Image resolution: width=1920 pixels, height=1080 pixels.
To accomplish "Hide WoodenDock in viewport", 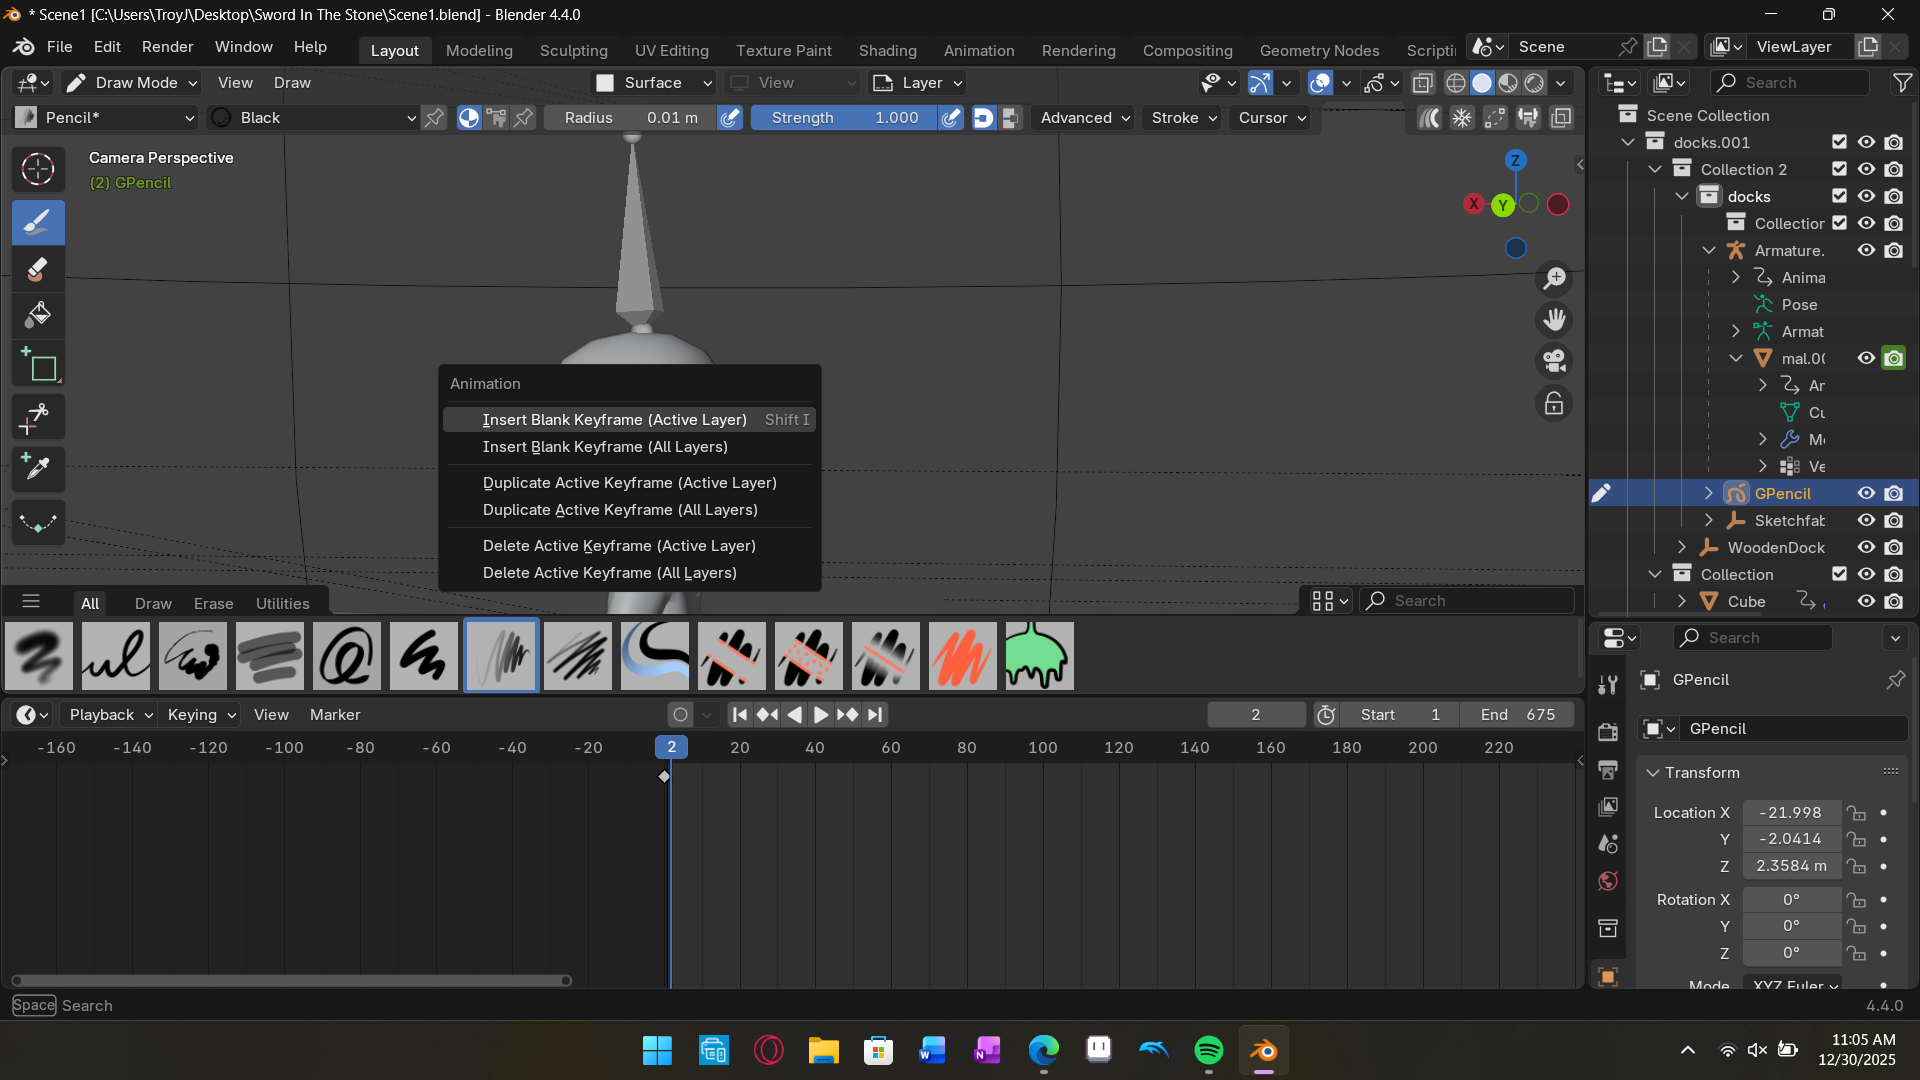I will pos(1866,547).
